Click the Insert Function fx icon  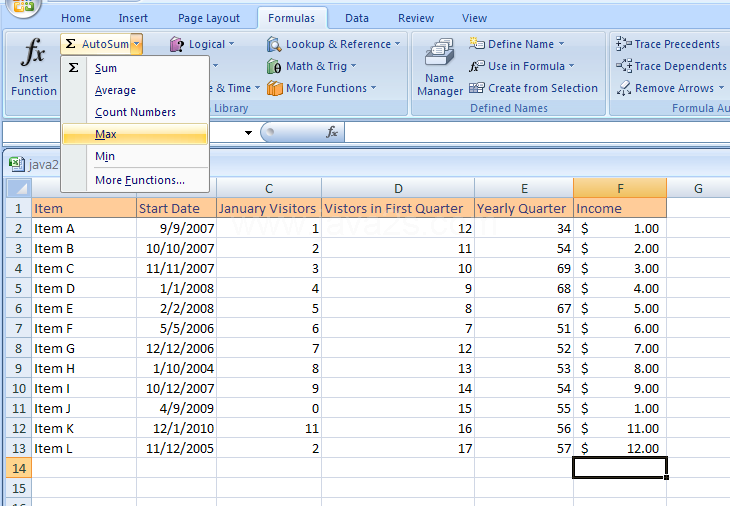(x=33, y=52)
